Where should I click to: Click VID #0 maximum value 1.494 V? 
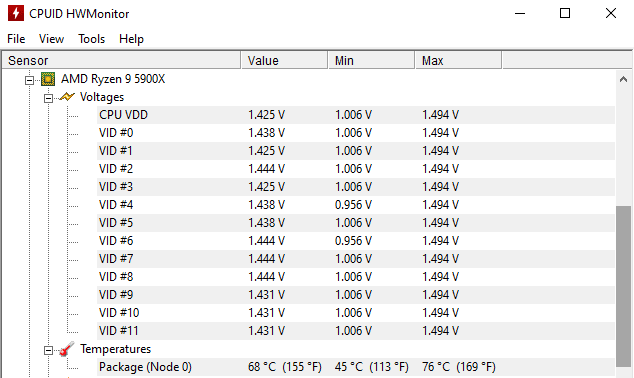pos(440,133)
